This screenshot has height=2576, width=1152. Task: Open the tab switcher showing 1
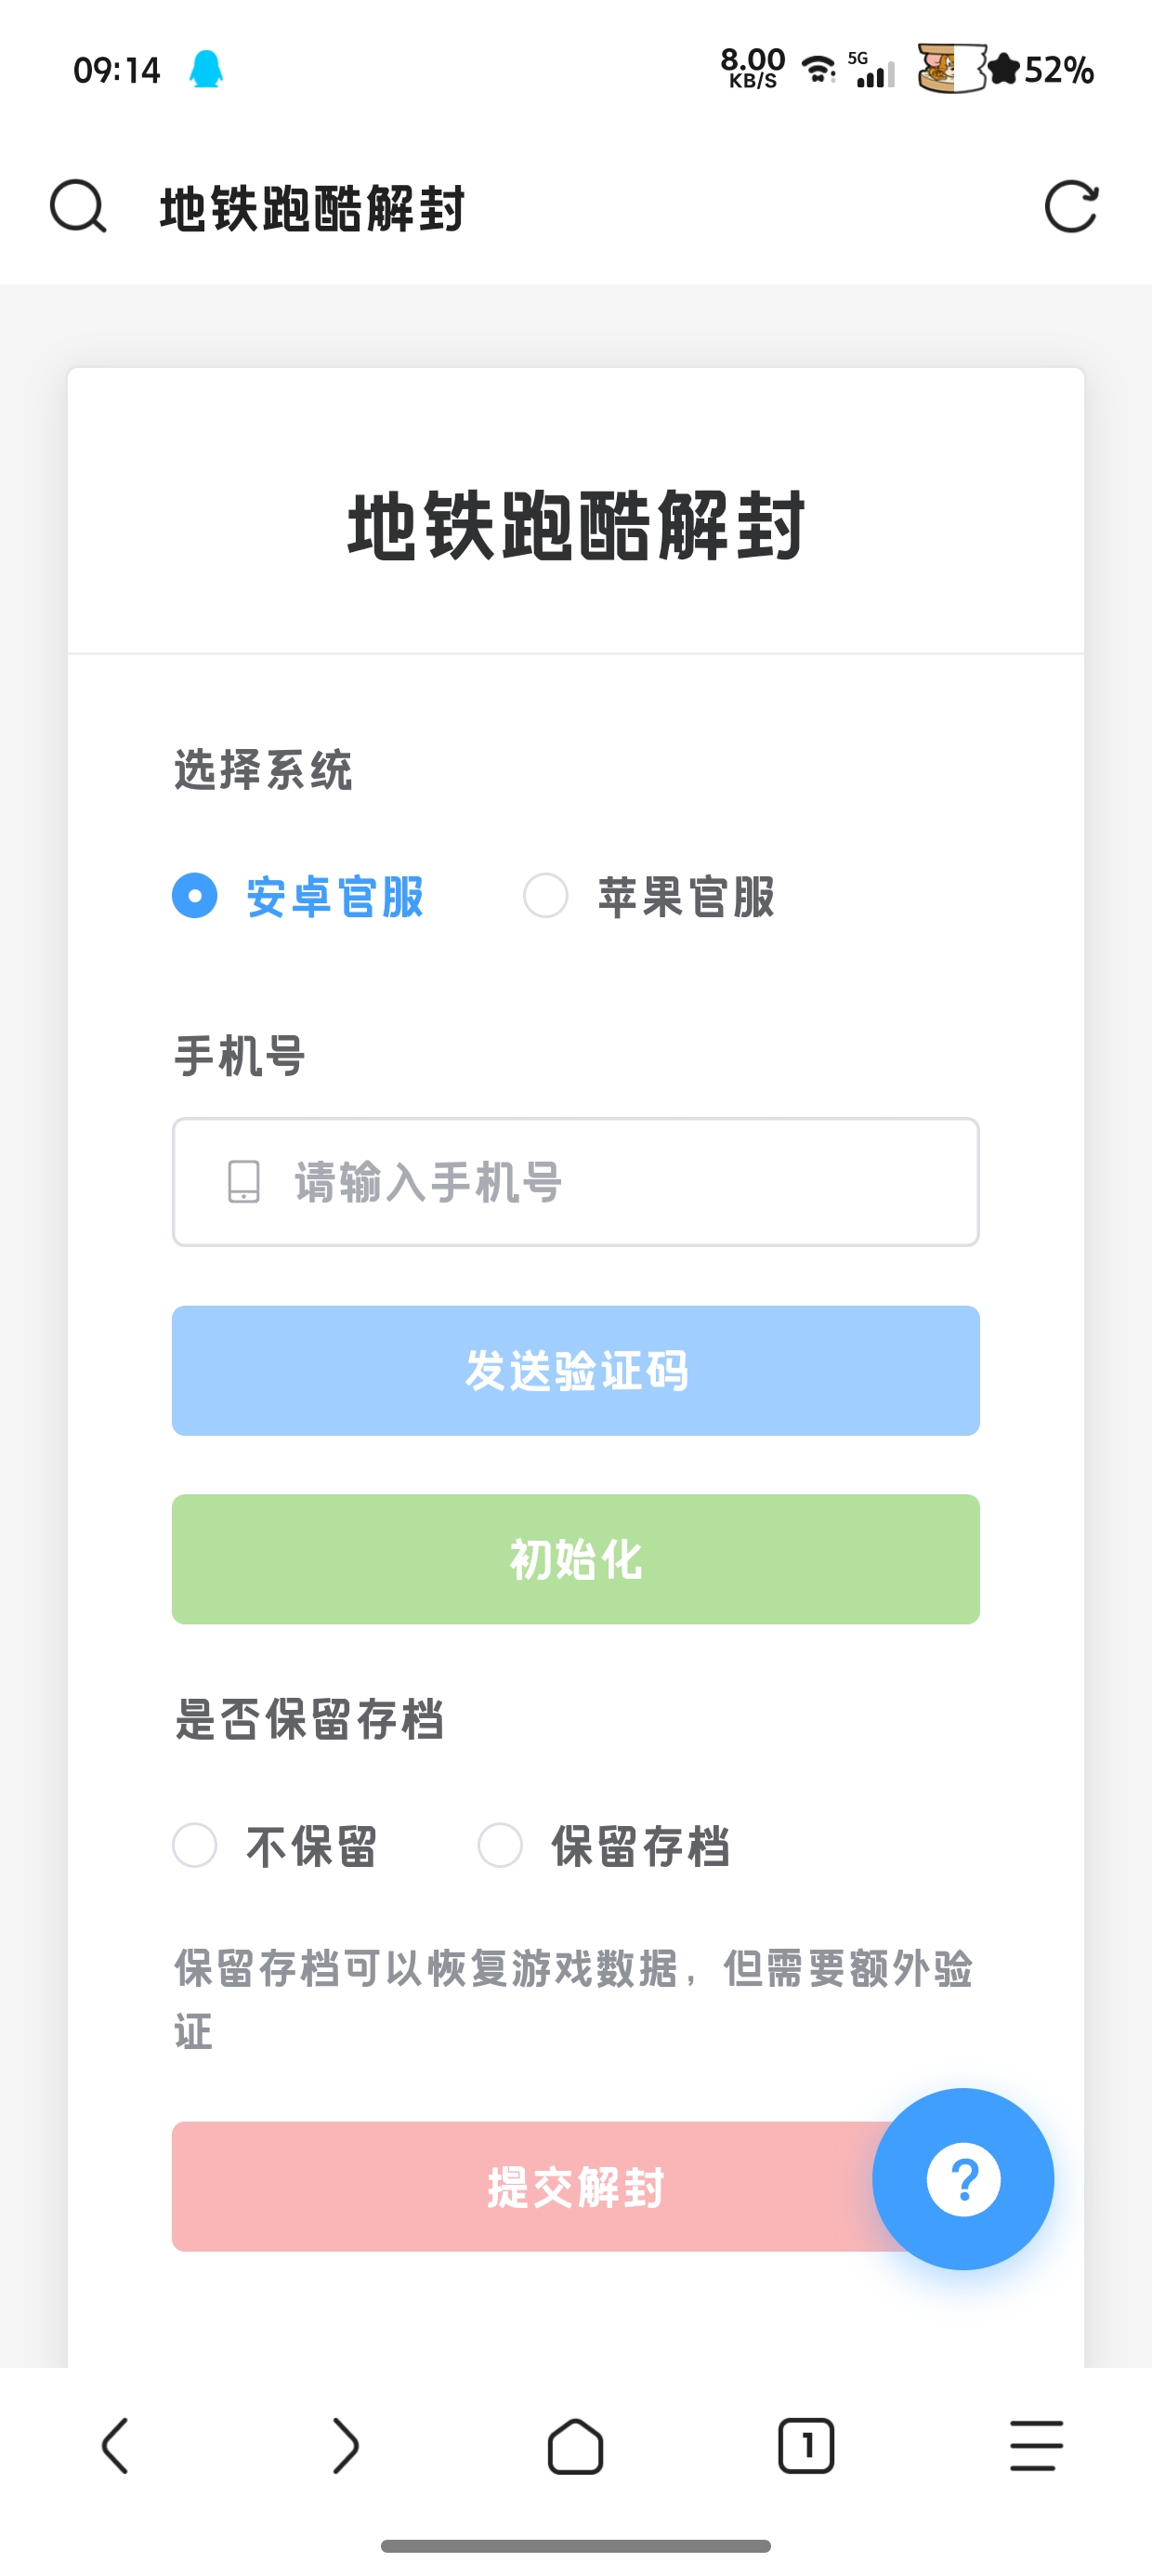(806, 2446)
